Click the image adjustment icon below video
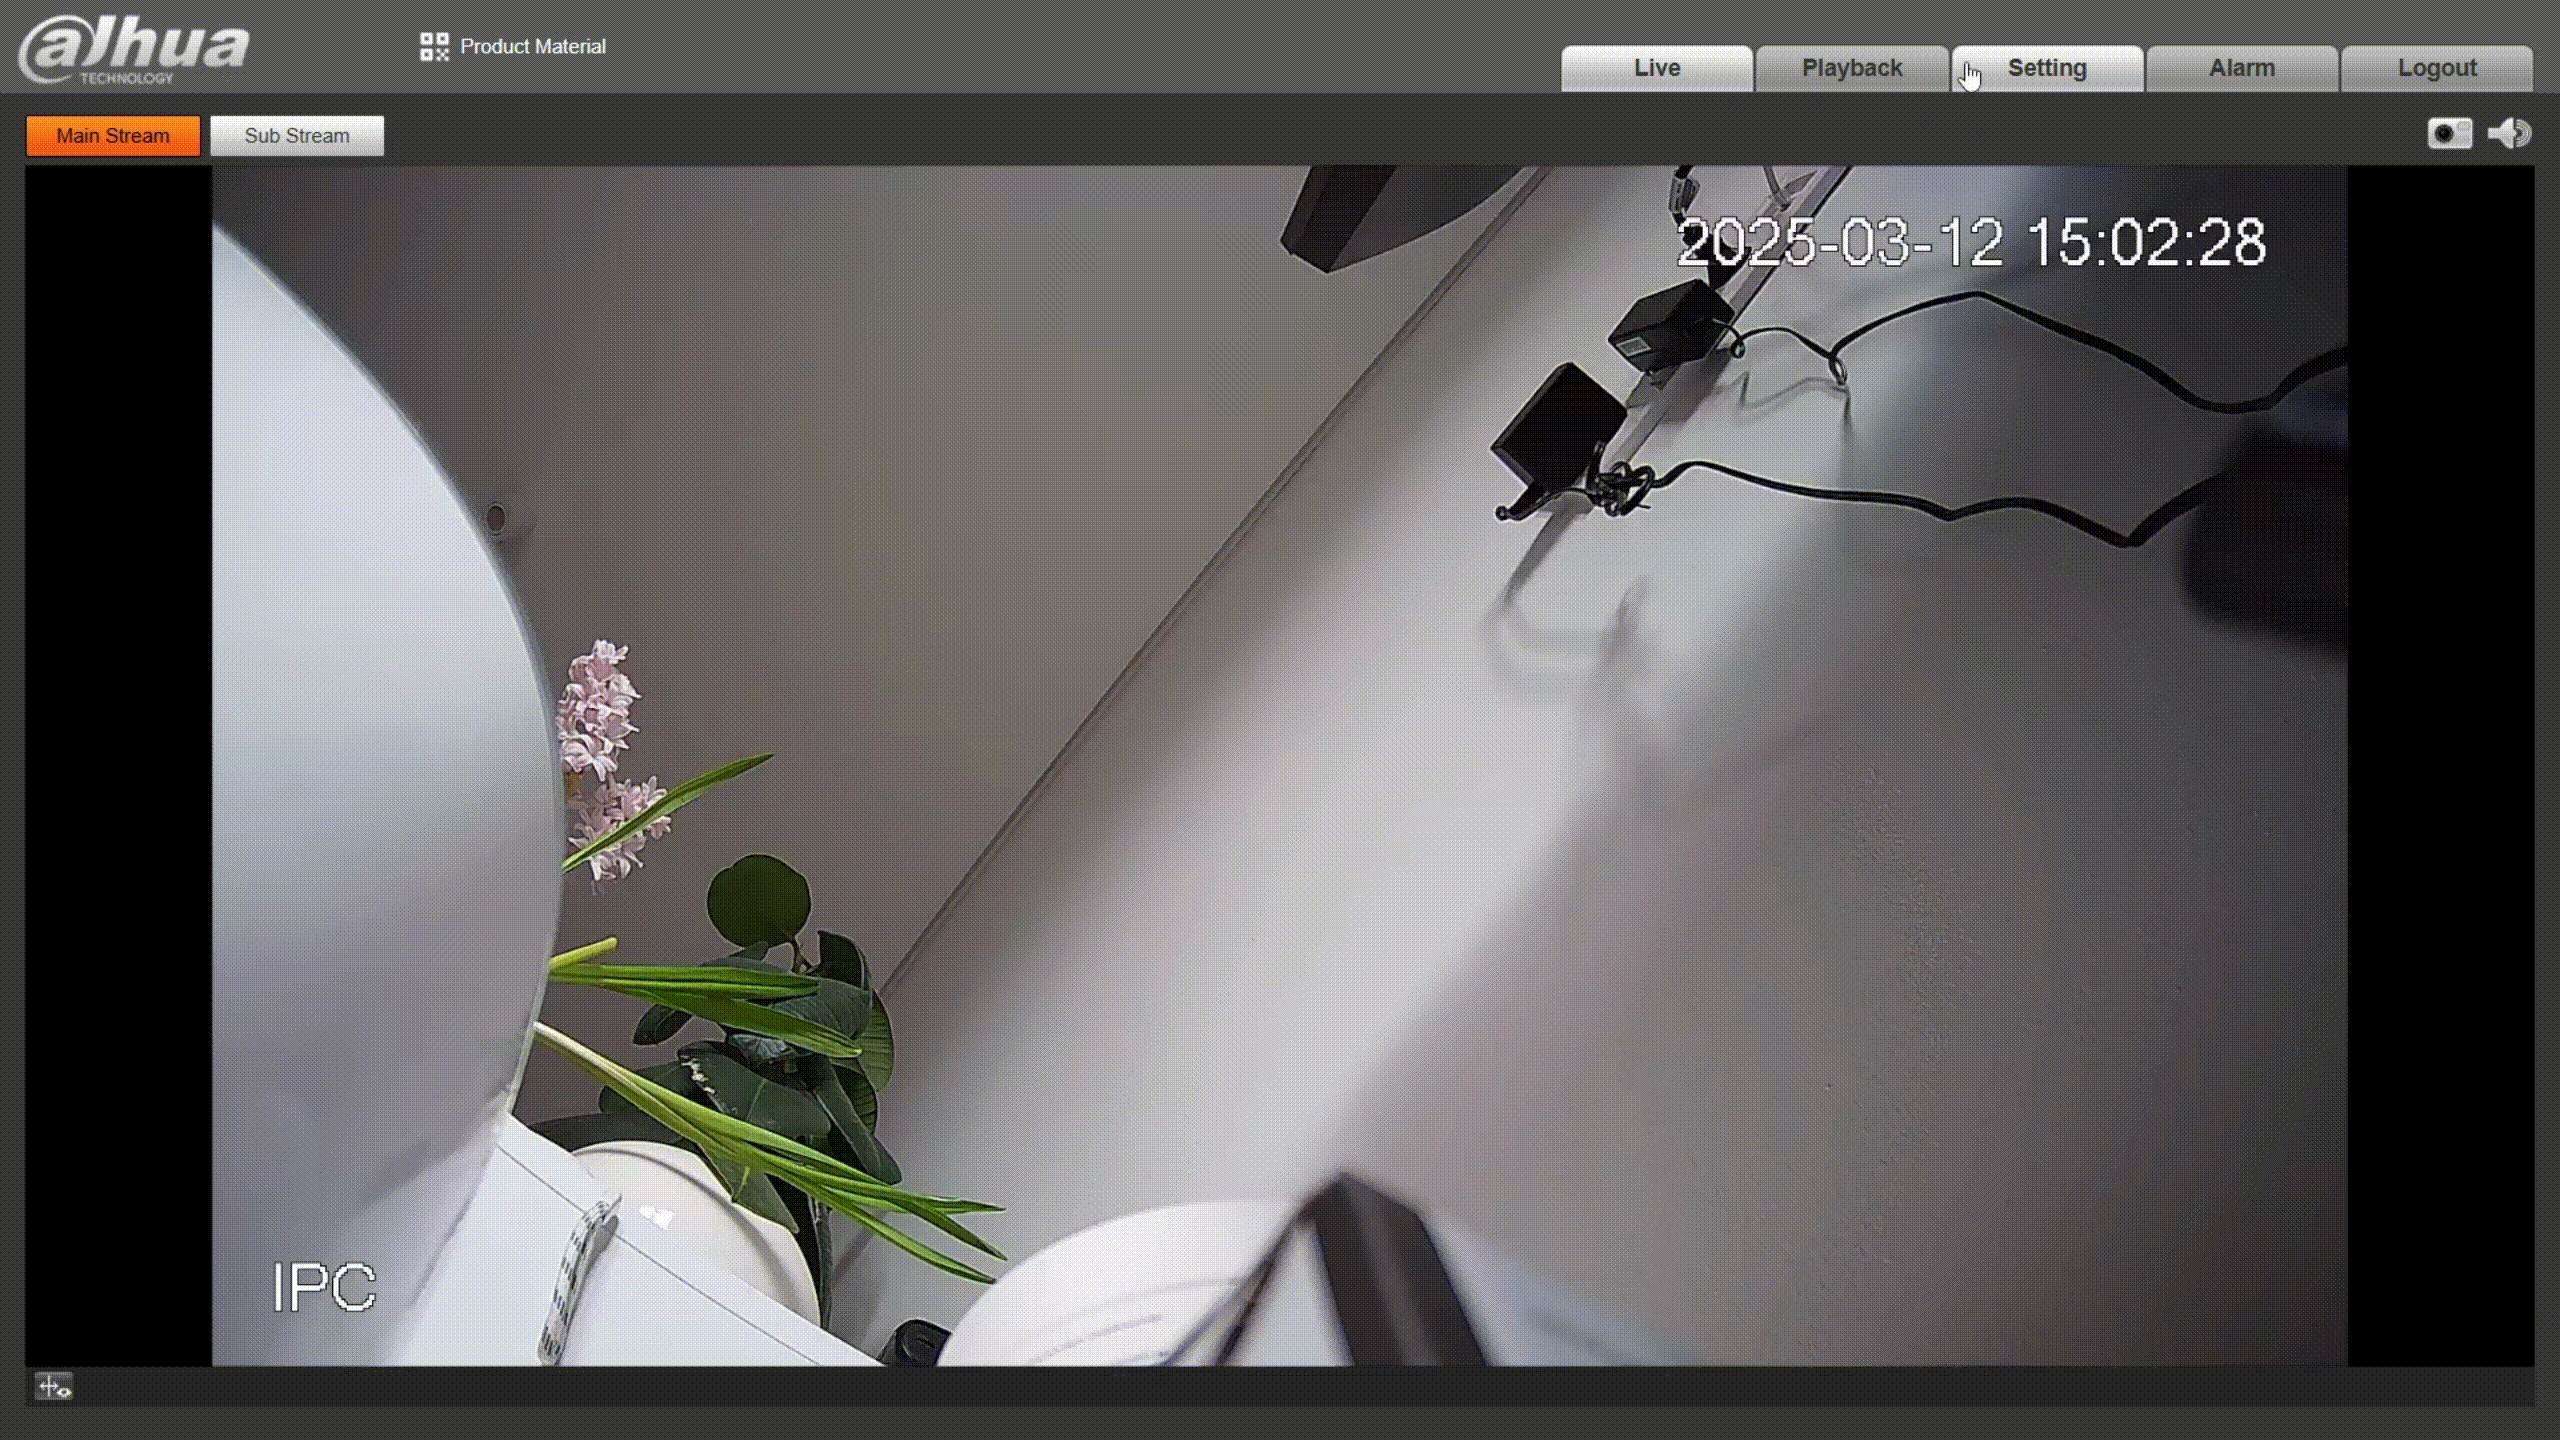This screenshot has width=2560, height=1440. coord(54,1387)
